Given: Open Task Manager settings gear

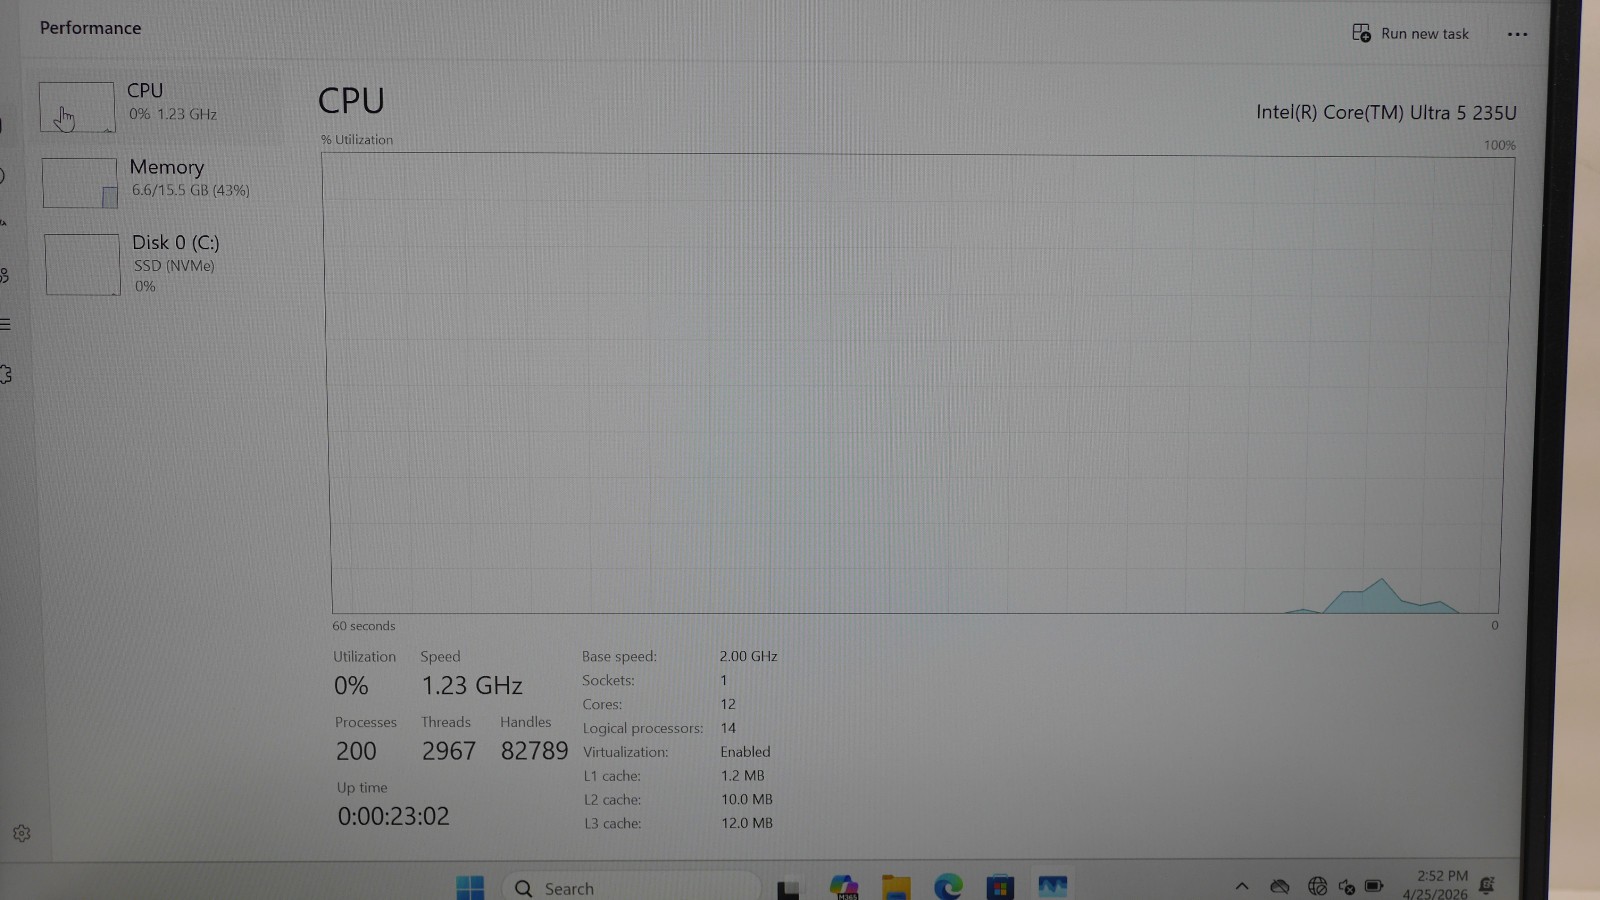Looking at the screenshot, I should coord(21,833).
